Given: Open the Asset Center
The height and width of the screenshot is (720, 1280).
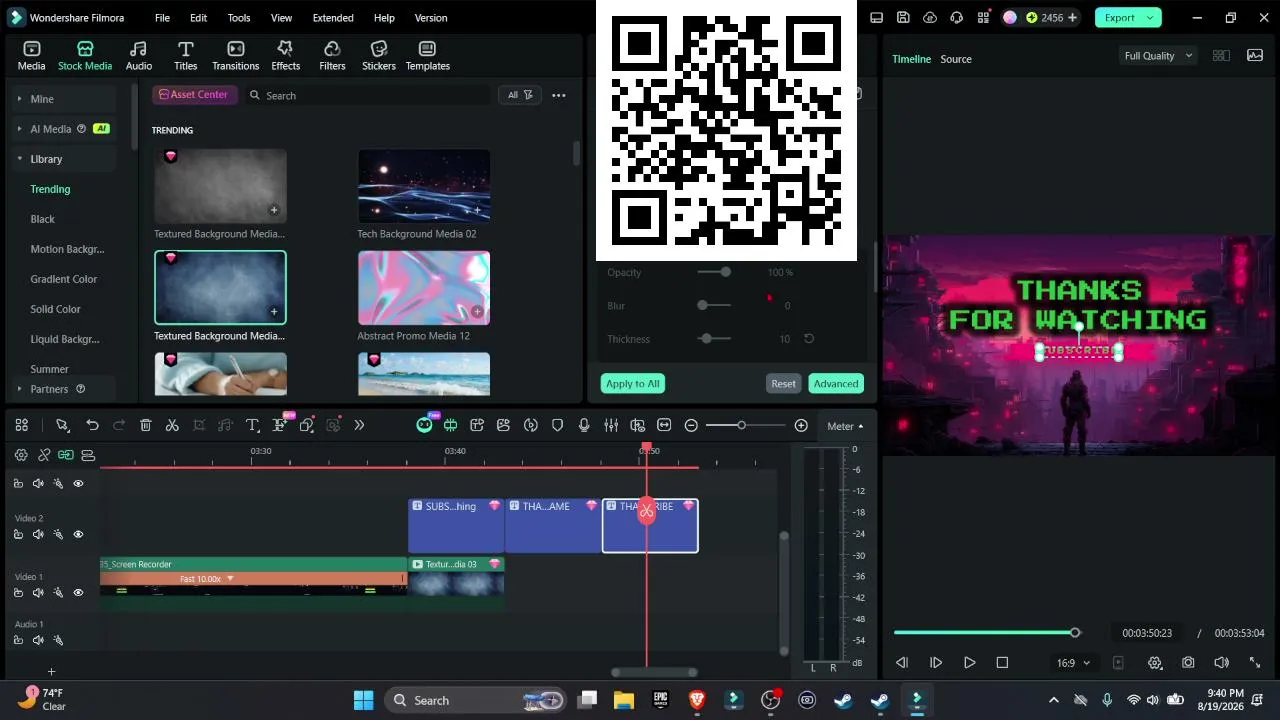Looking at the screenshot, I should [193, 95].
